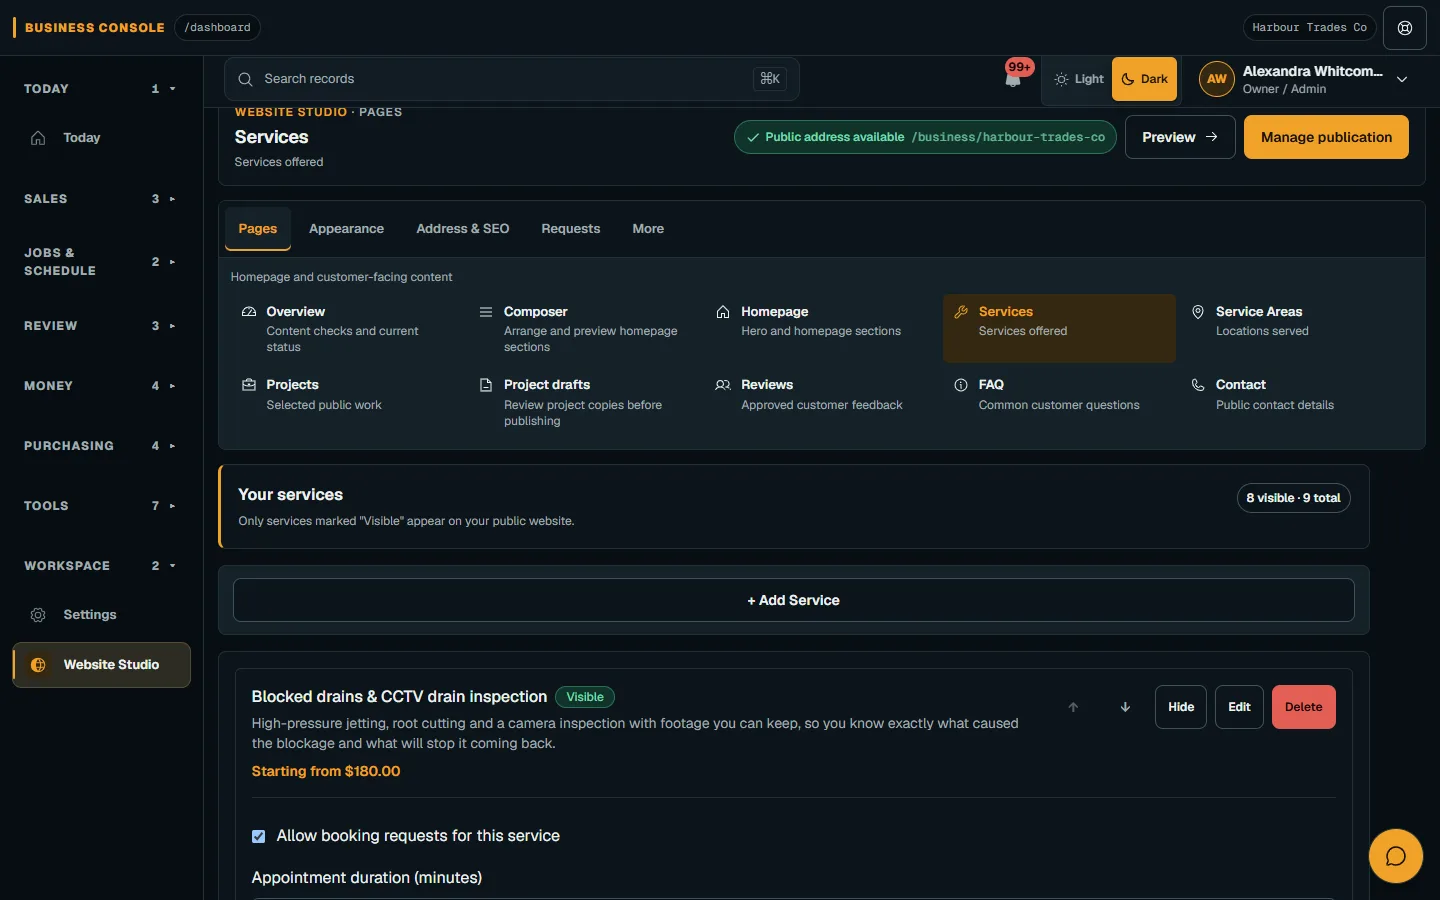
Task: Click the Service Areas pin icon
Action: (x=1198, y=312)
